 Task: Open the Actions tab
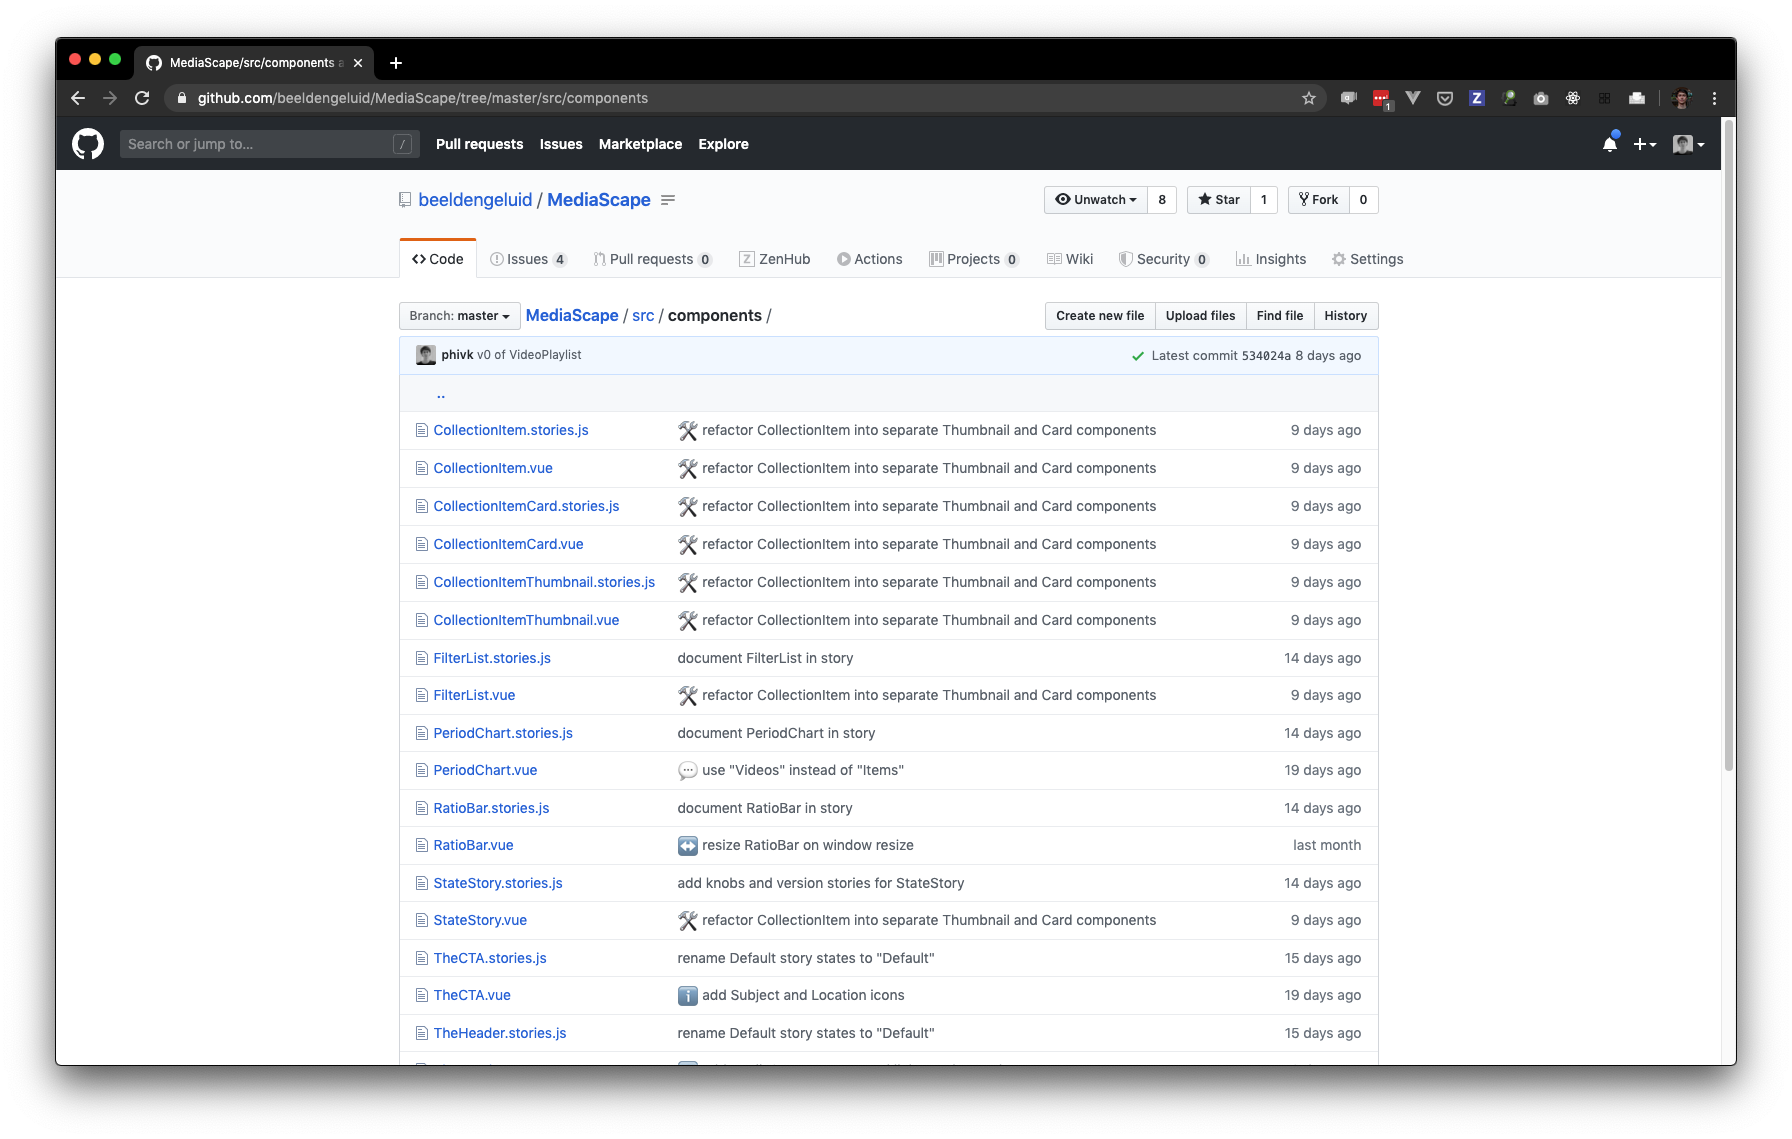pyautogui.click(x=869, y=259)
